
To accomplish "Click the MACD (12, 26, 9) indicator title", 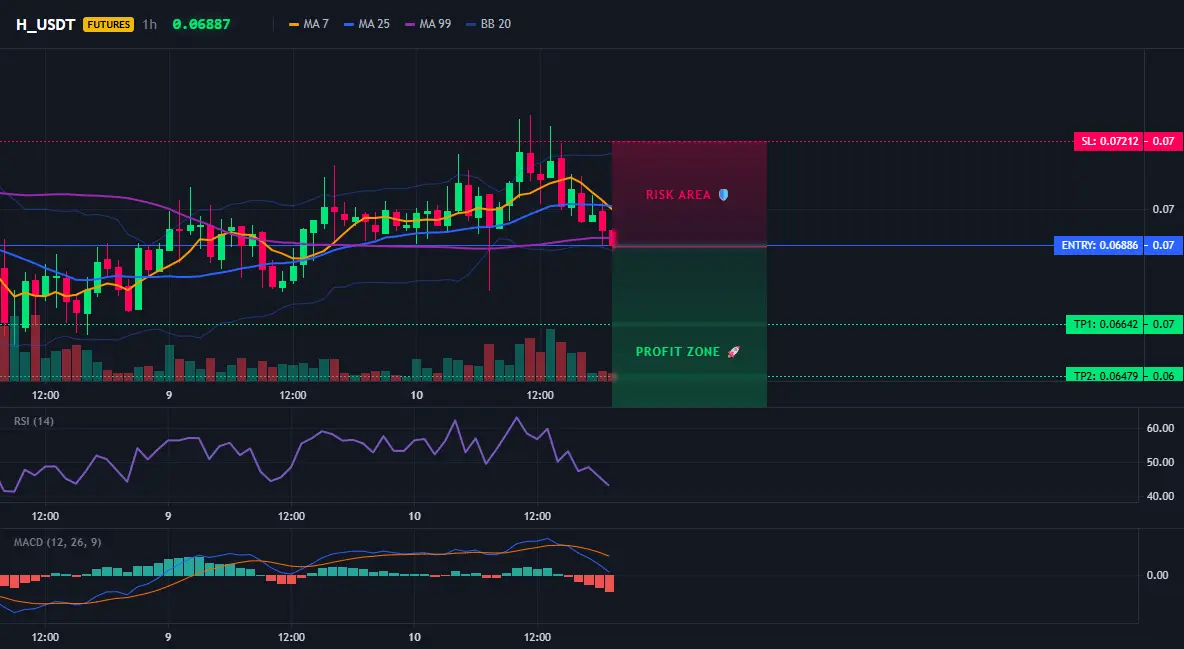I will [x=57, y=542].
